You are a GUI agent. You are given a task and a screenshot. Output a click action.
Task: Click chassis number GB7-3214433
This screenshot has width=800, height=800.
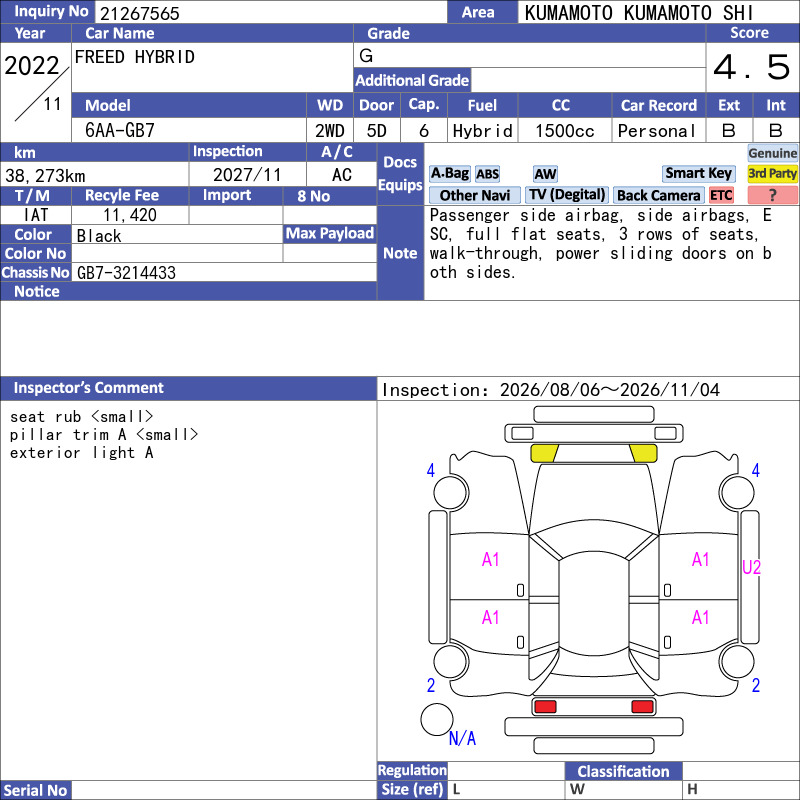[x=126, y=273]
